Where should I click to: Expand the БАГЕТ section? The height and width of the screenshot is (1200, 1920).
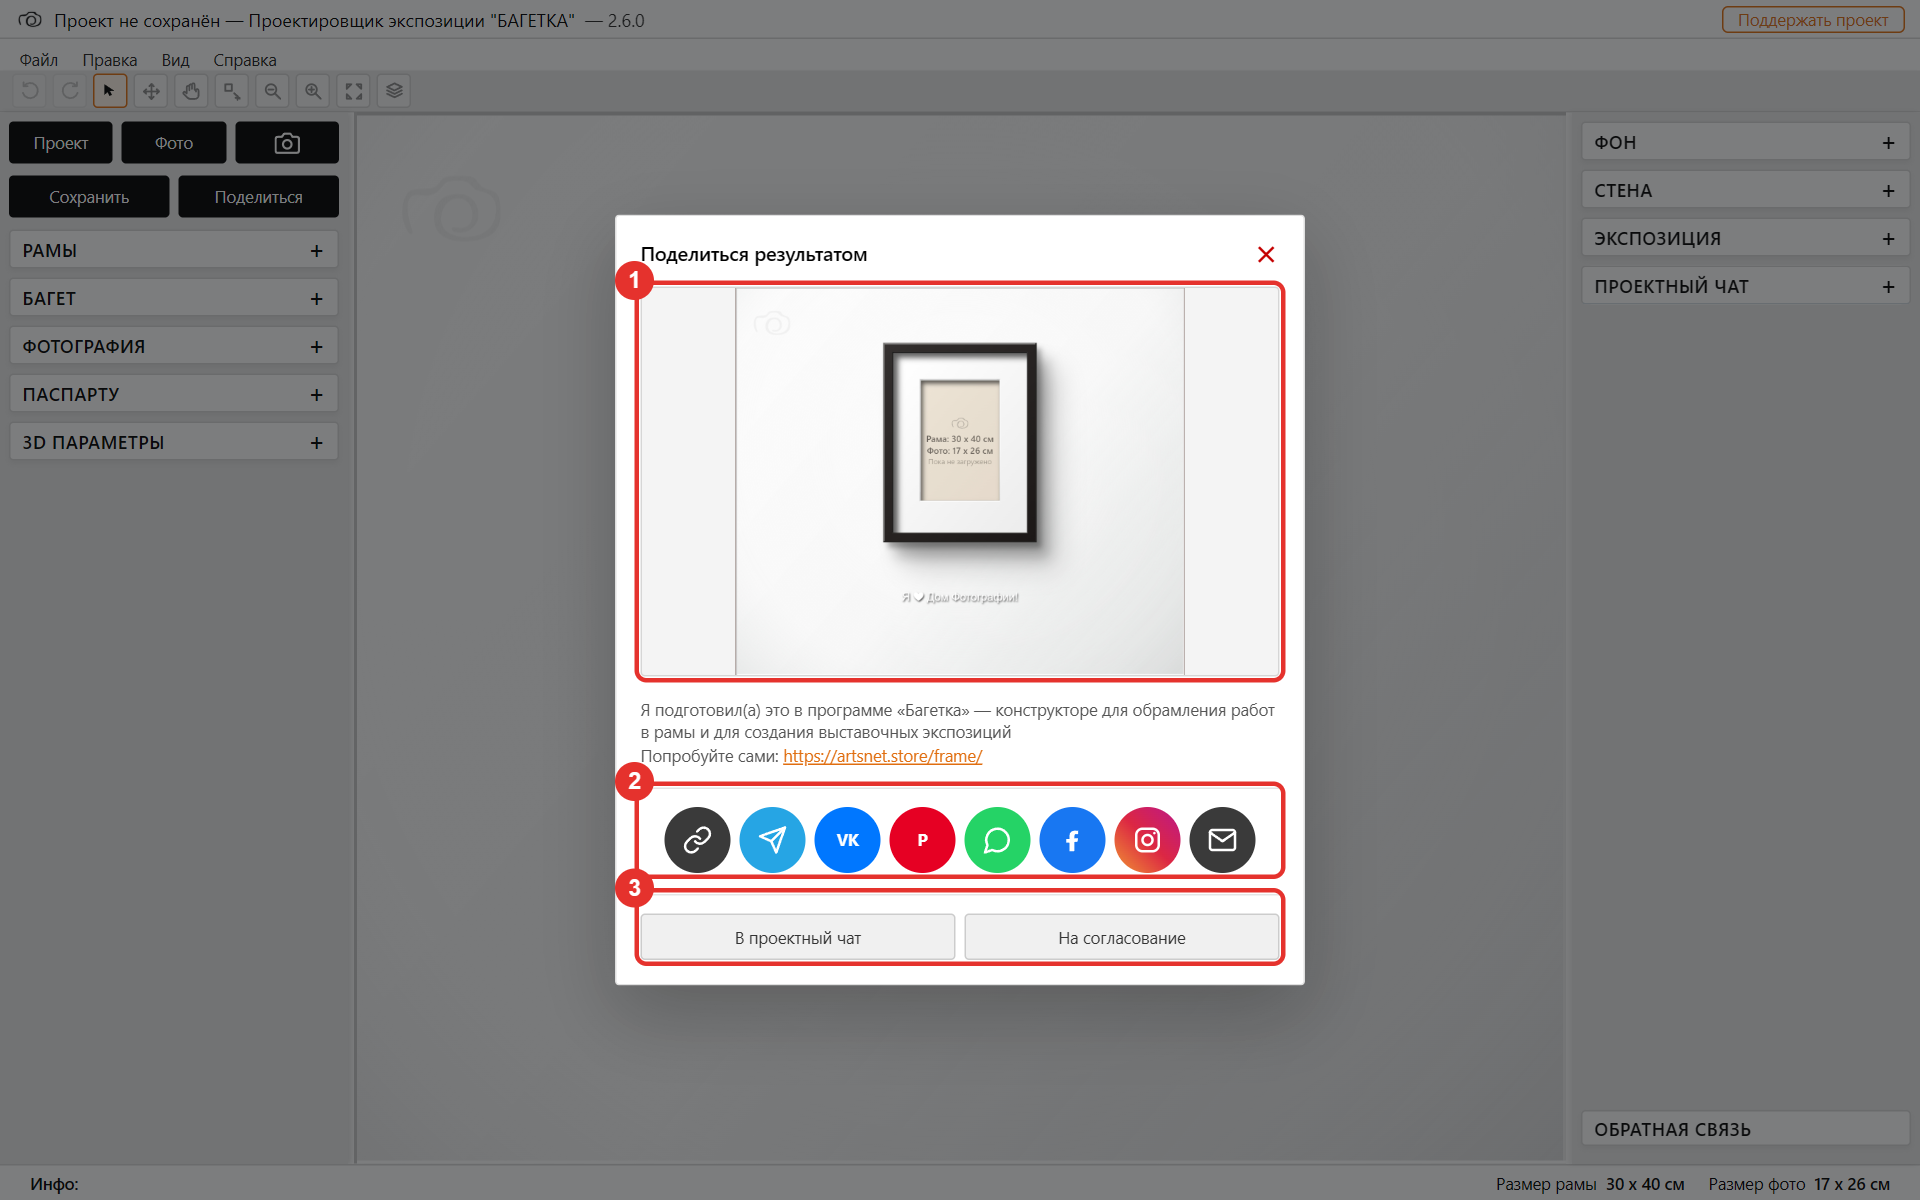point(174,298)
